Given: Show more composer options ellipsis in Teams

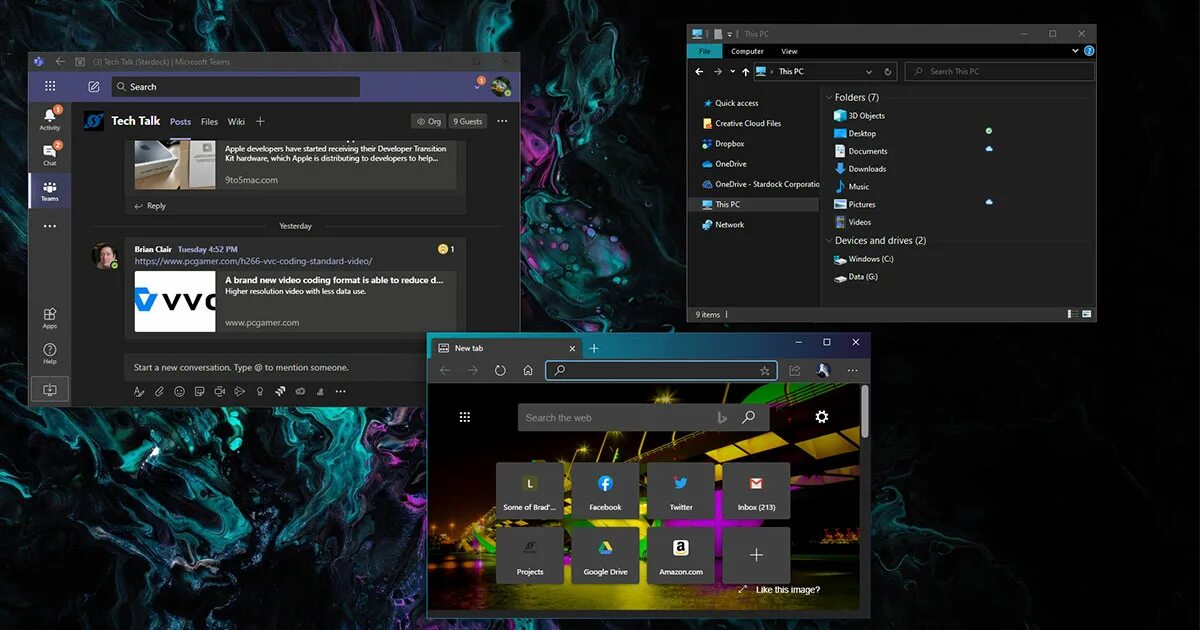Looking at the screenshot, I should (x=339, y=391).
